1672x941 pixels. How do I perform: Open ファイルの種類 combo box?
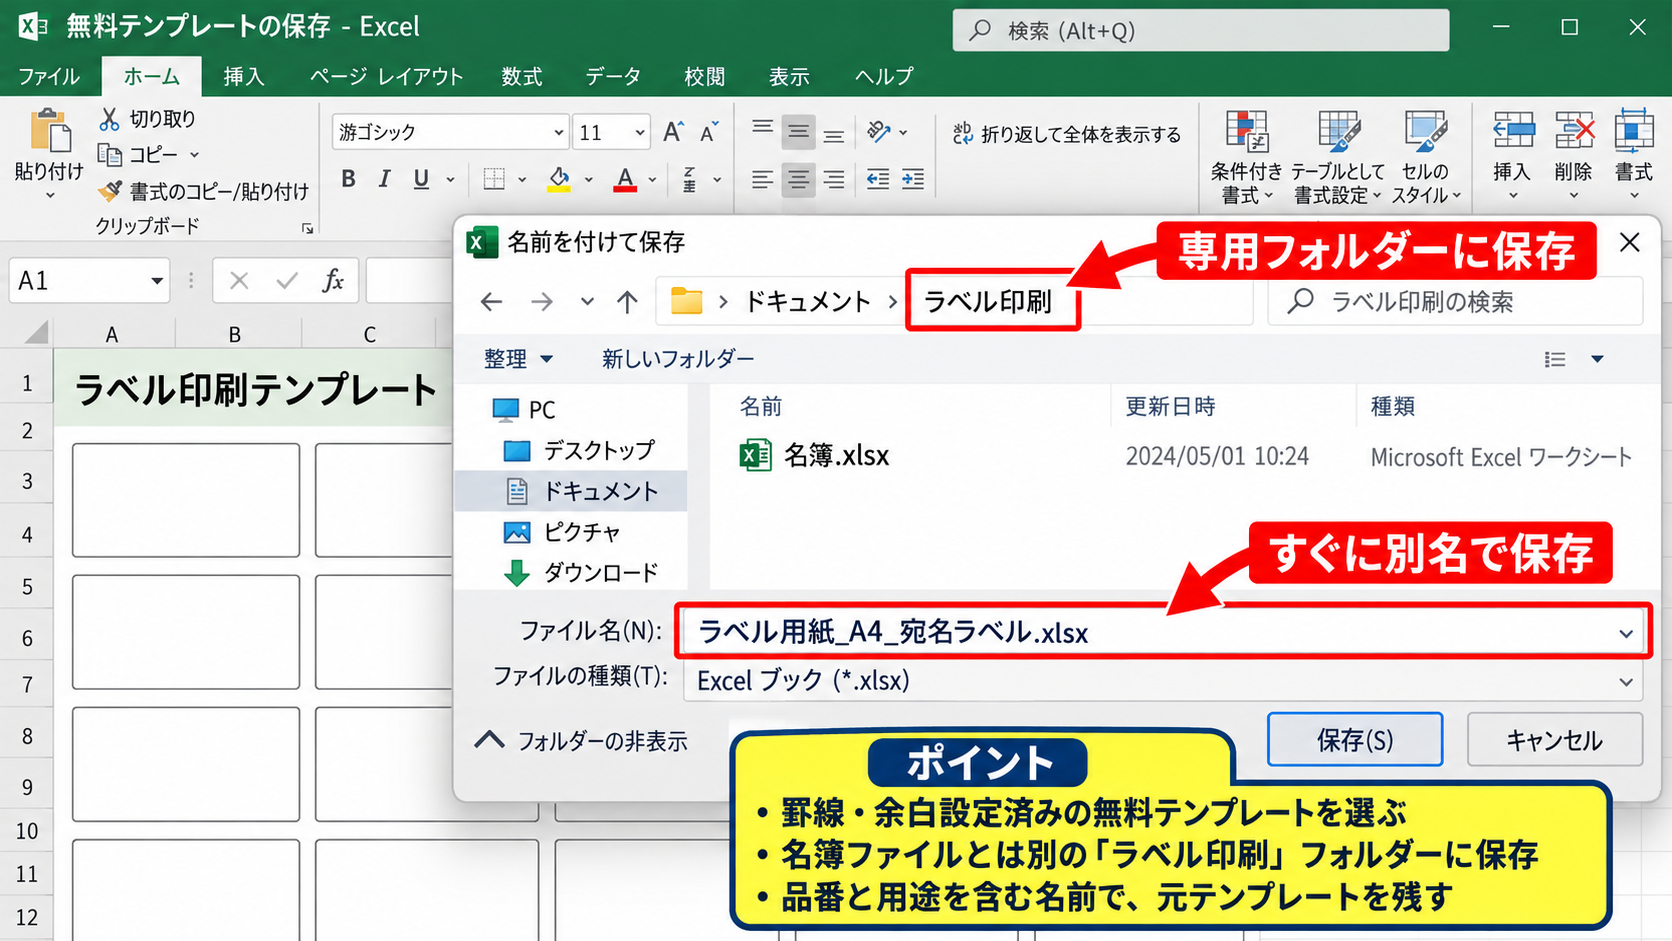pyautogui.click(x=1163, y=681)
